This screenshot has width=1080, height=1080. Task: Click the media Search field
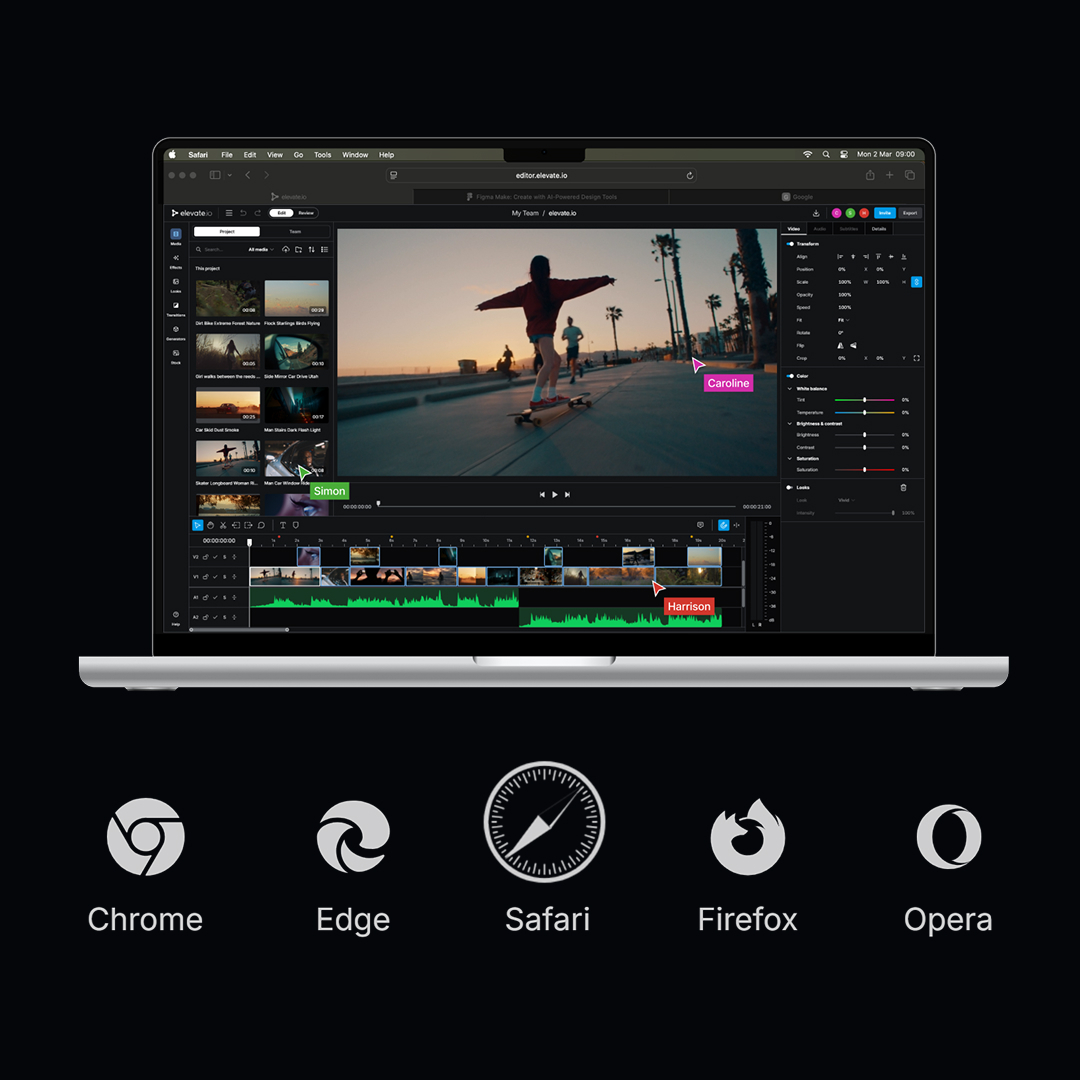[x=217, y=249]
